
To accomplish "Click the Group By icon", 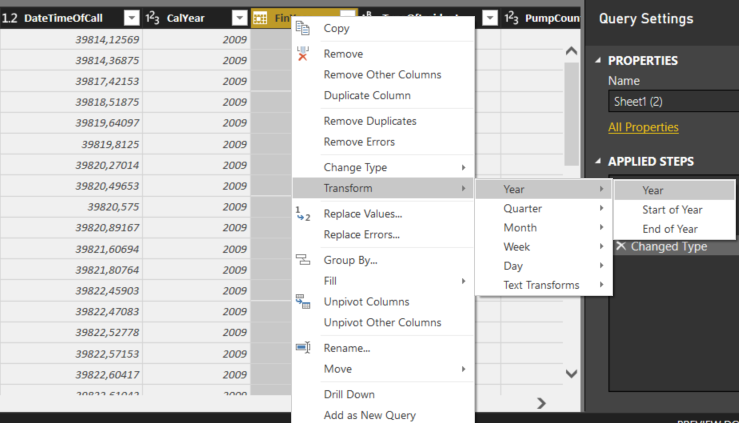I will click(303, 260).
